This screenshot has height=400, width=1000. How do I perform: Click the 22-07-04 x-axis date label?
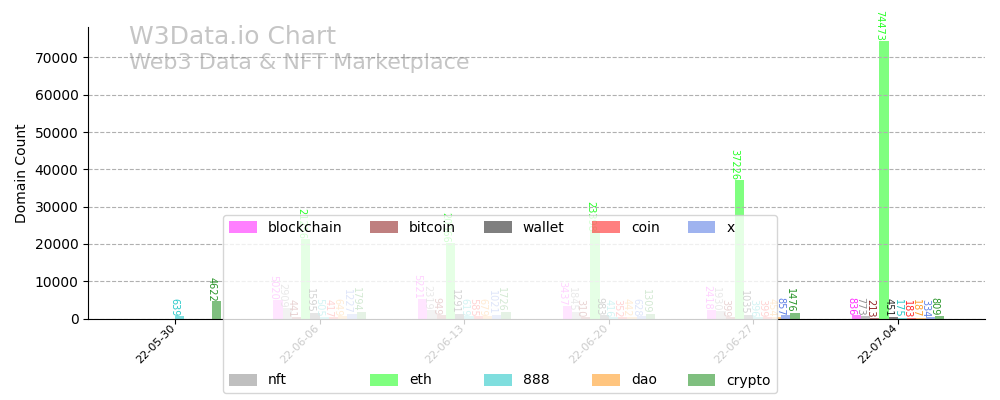coord(879,344)
